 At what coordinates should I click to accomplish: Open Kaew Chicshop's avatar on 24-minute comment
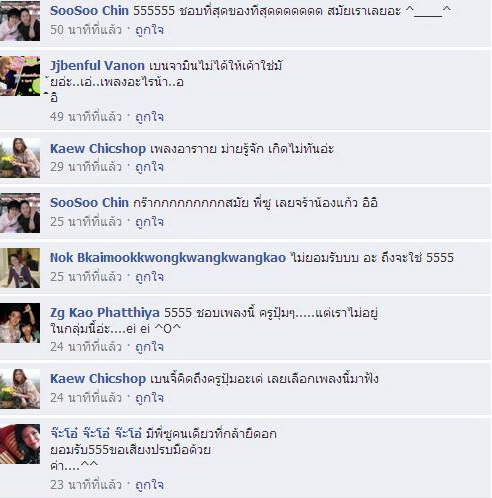click(20, 389)
